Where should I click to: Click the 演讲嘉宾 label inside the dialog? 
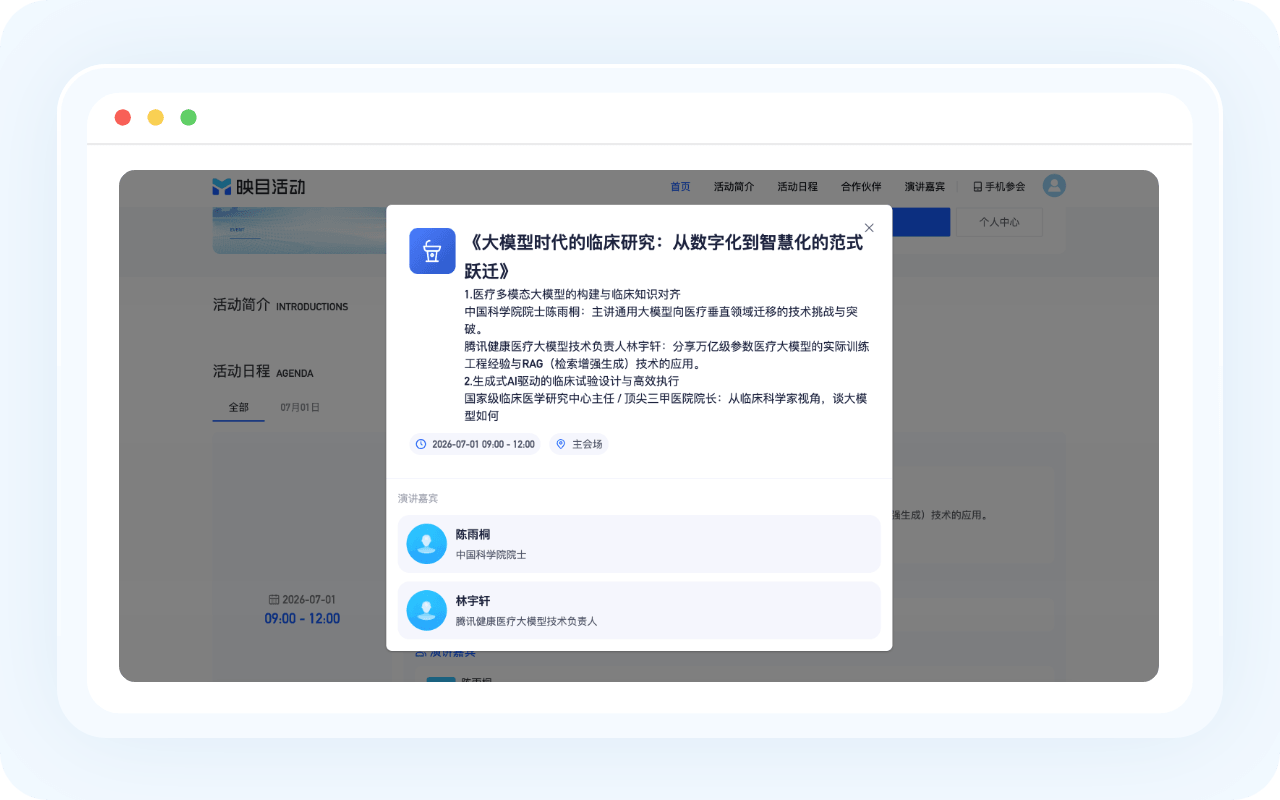[x=418, y=499]
